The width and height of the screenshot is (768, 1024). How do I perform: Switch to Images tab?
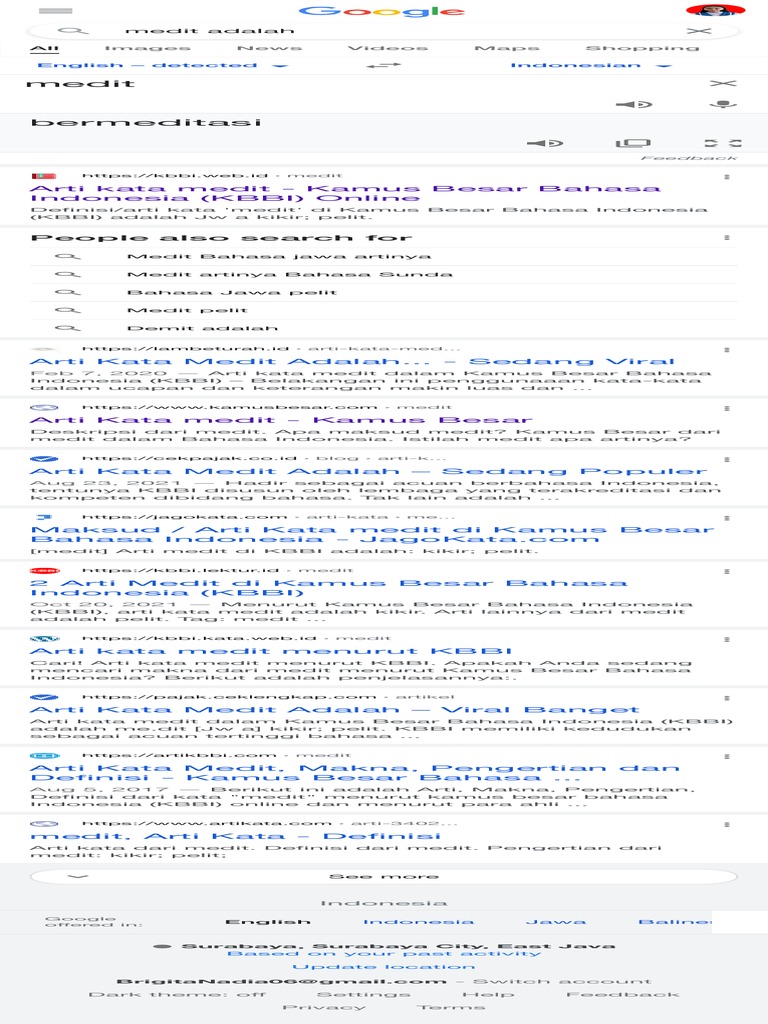coord(148,48)
